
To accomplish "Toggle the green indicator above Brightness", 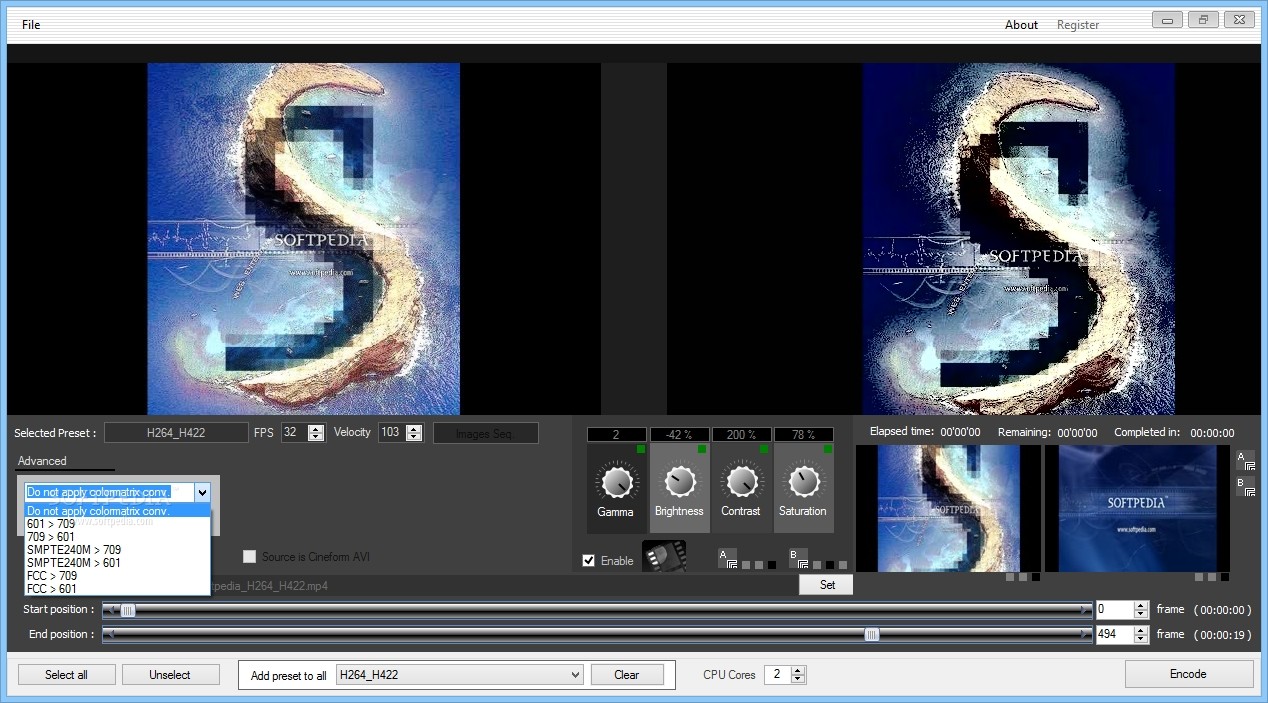I will pyautogui.click(x=703, y=449).
